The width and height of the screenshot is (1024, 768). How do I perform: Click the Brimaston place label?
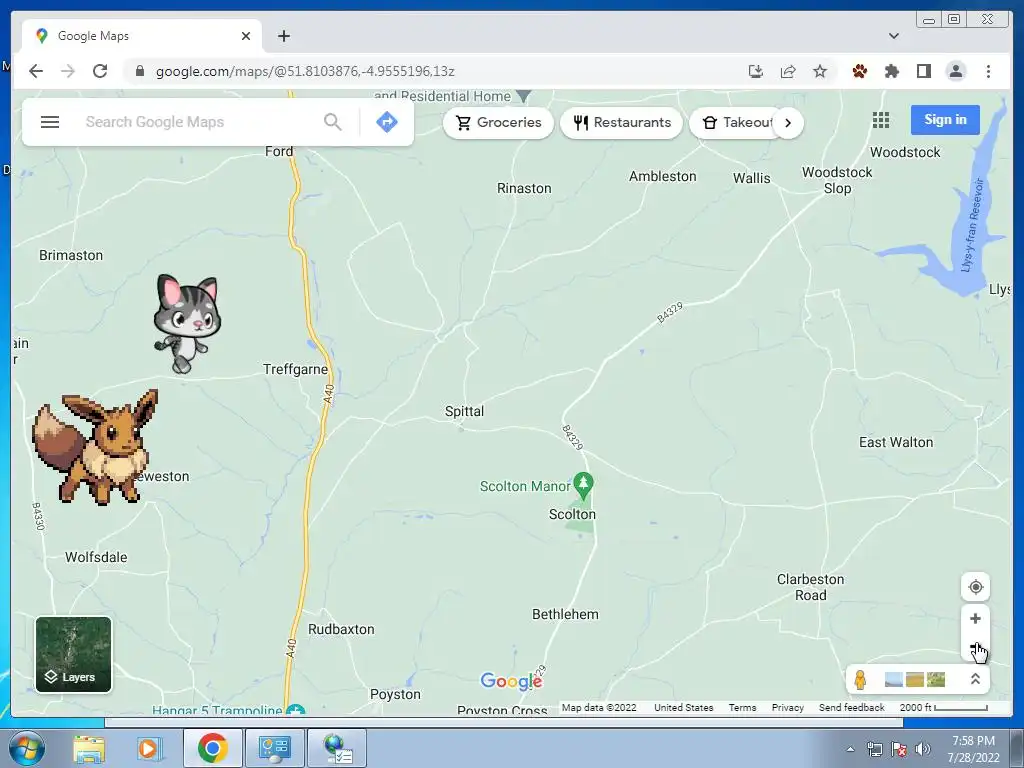(71, 255)
